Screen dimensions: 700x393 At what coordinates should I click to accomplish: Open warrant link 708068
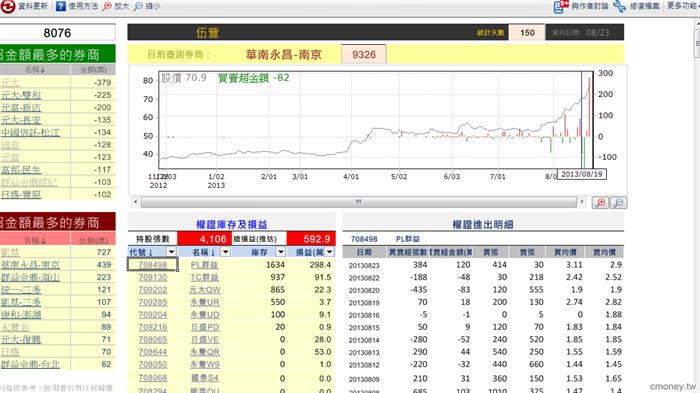[x=153, y=378]
